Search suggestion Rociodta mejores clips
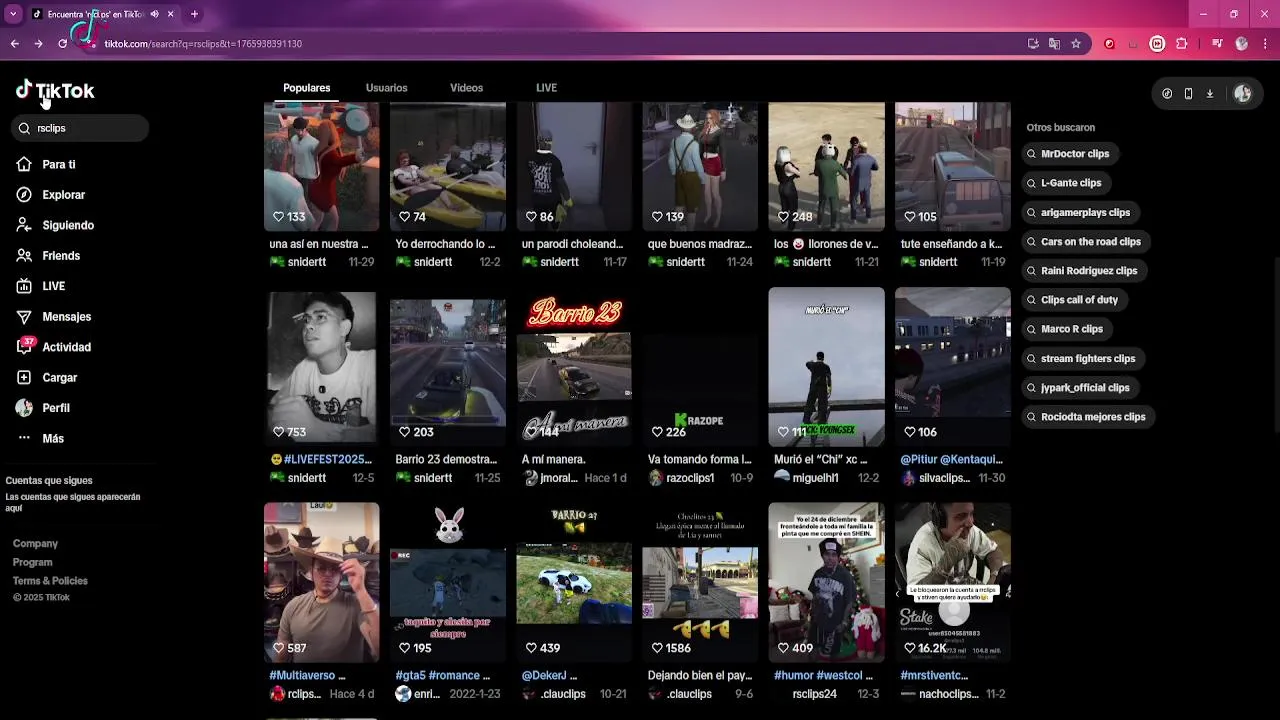The height and width of the screenshot is (720, 1280). [x=1086, y=417]
